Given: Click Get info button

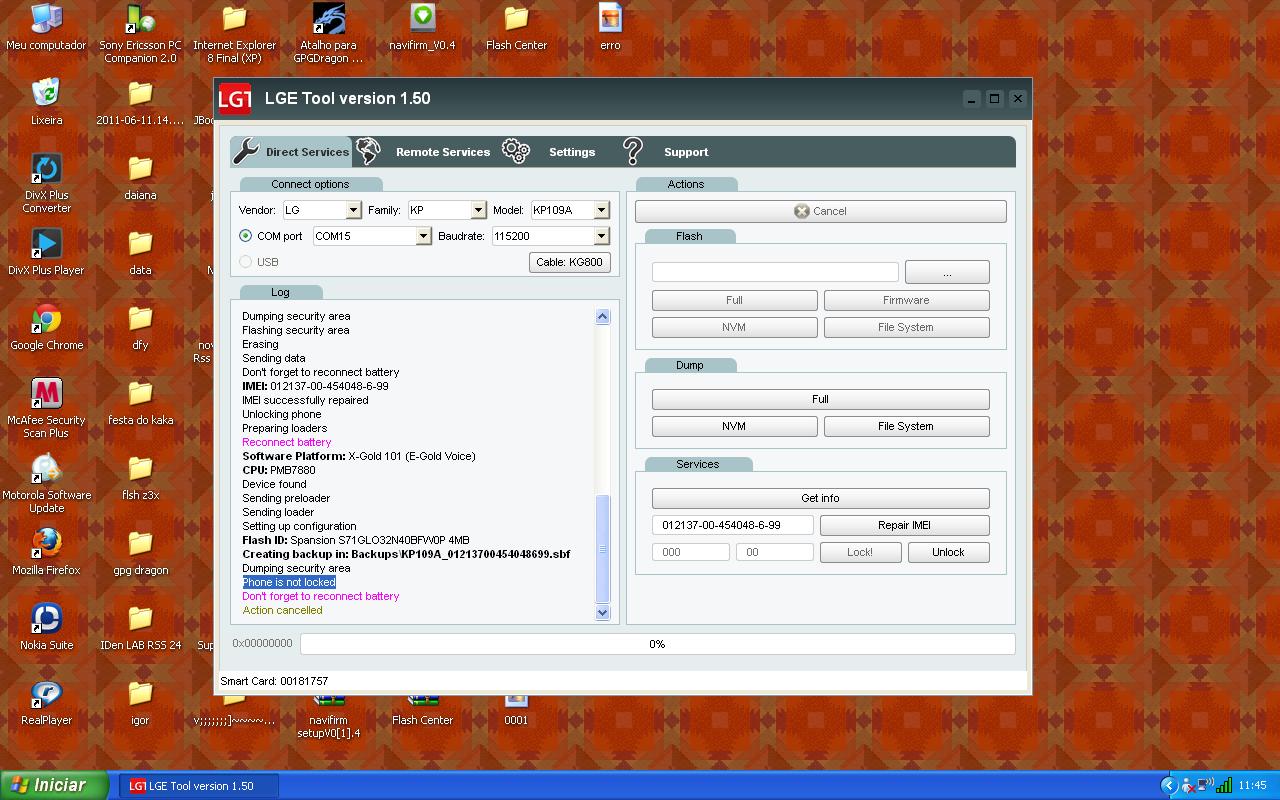Looking at the screenshot, I should point(820,498).
